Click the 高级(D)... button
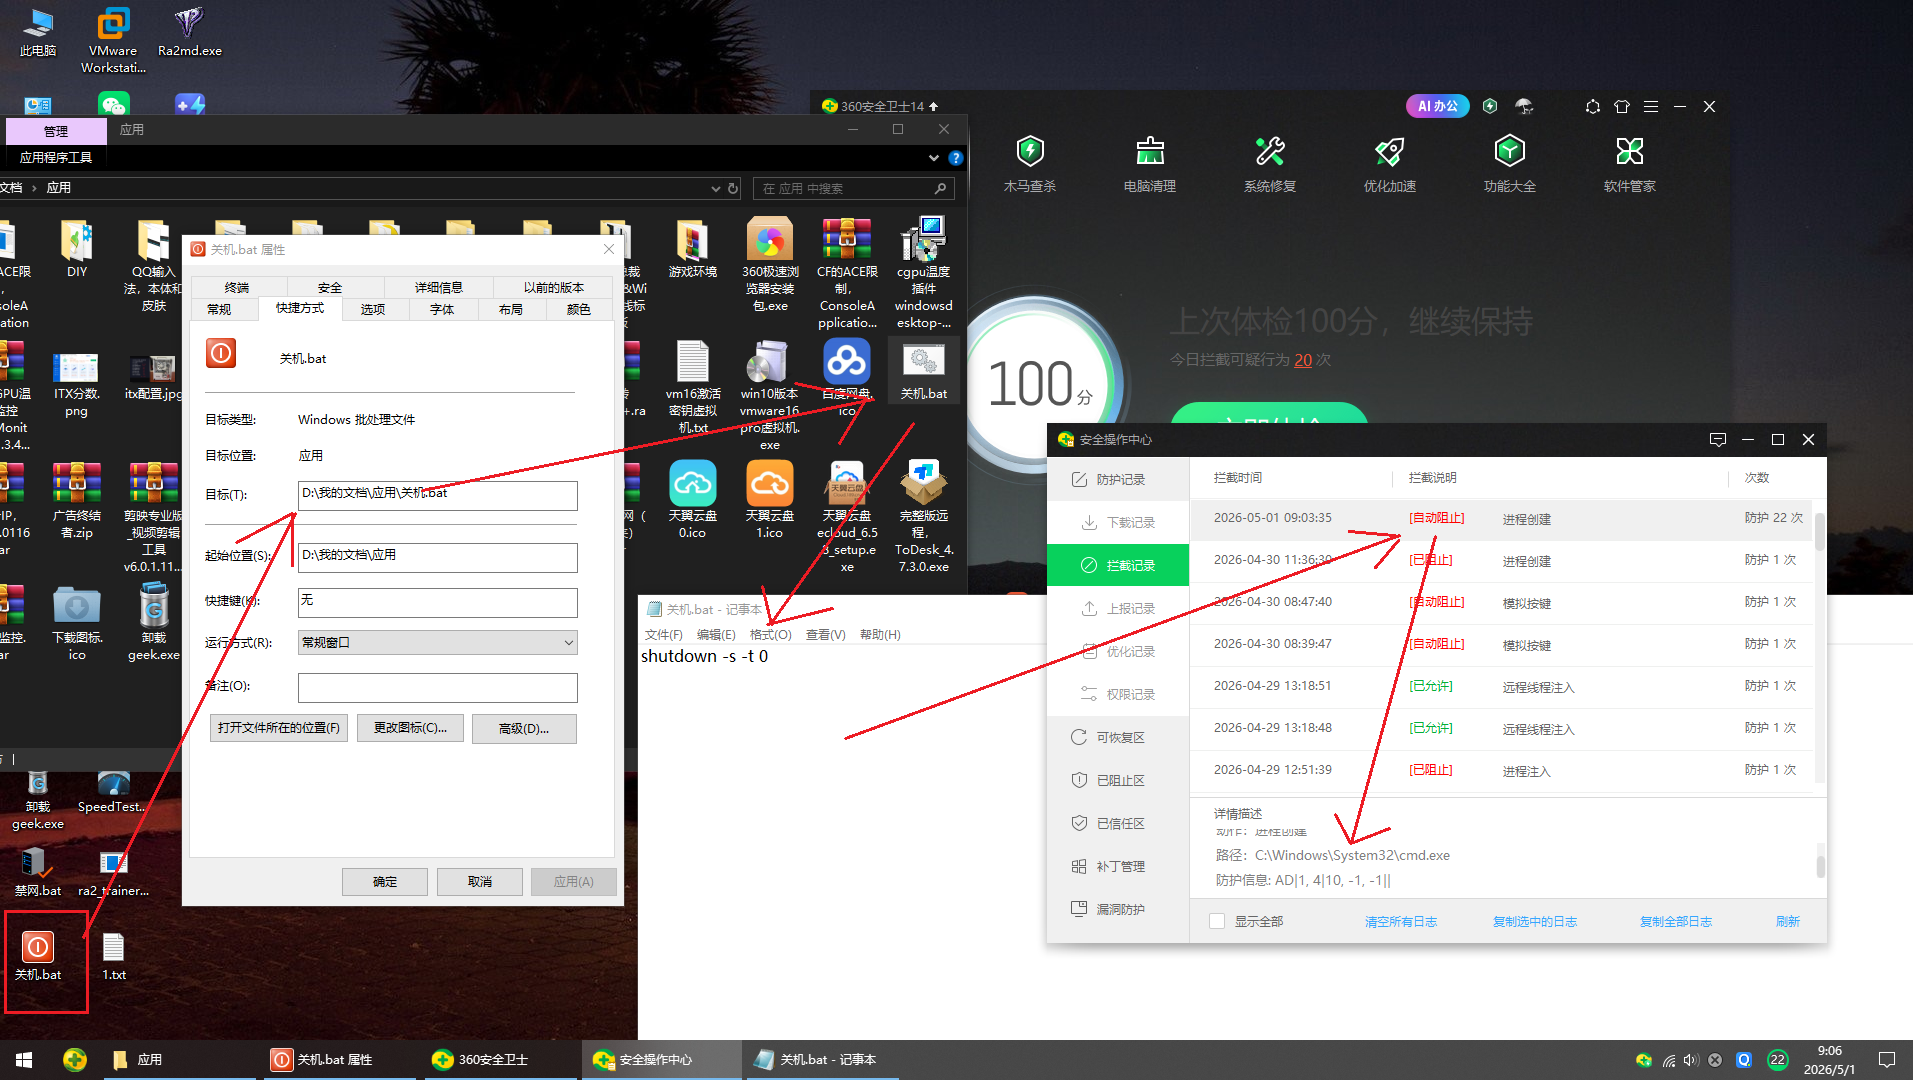 pyautogui.click(x=524, y=728)
